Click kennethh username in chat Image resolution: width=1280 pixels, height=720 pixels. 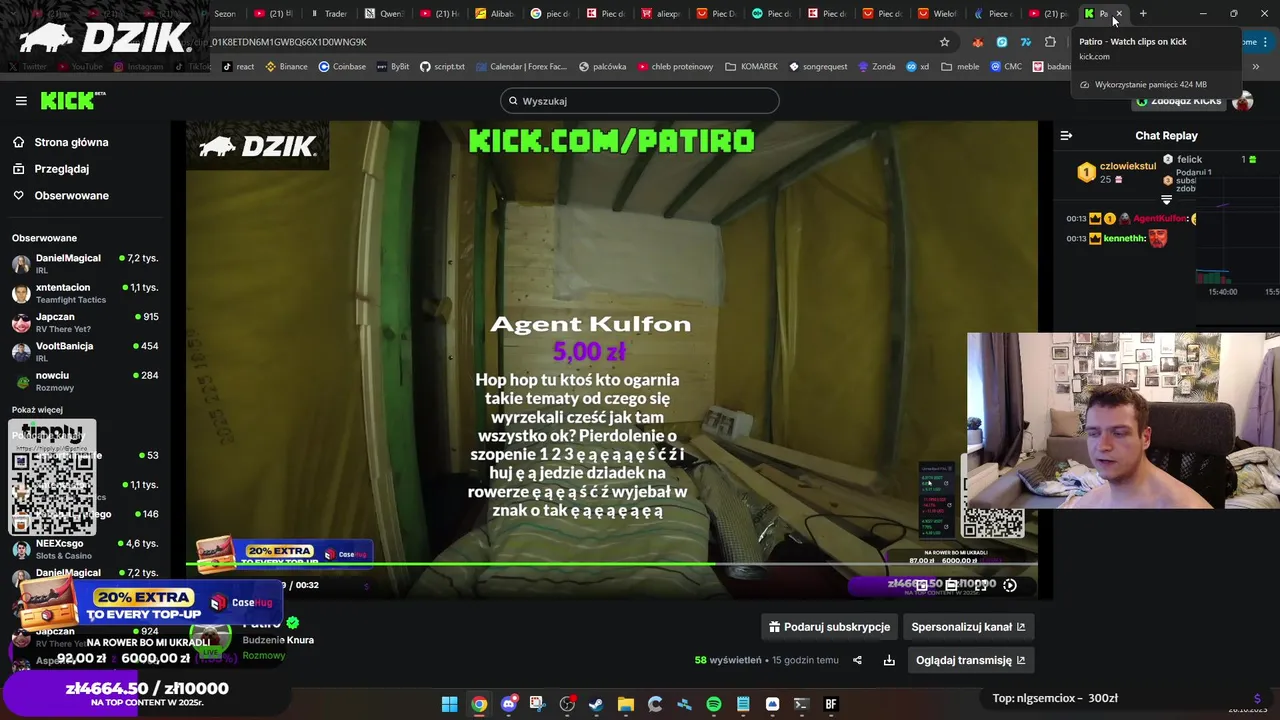[x=1125, y=238]
